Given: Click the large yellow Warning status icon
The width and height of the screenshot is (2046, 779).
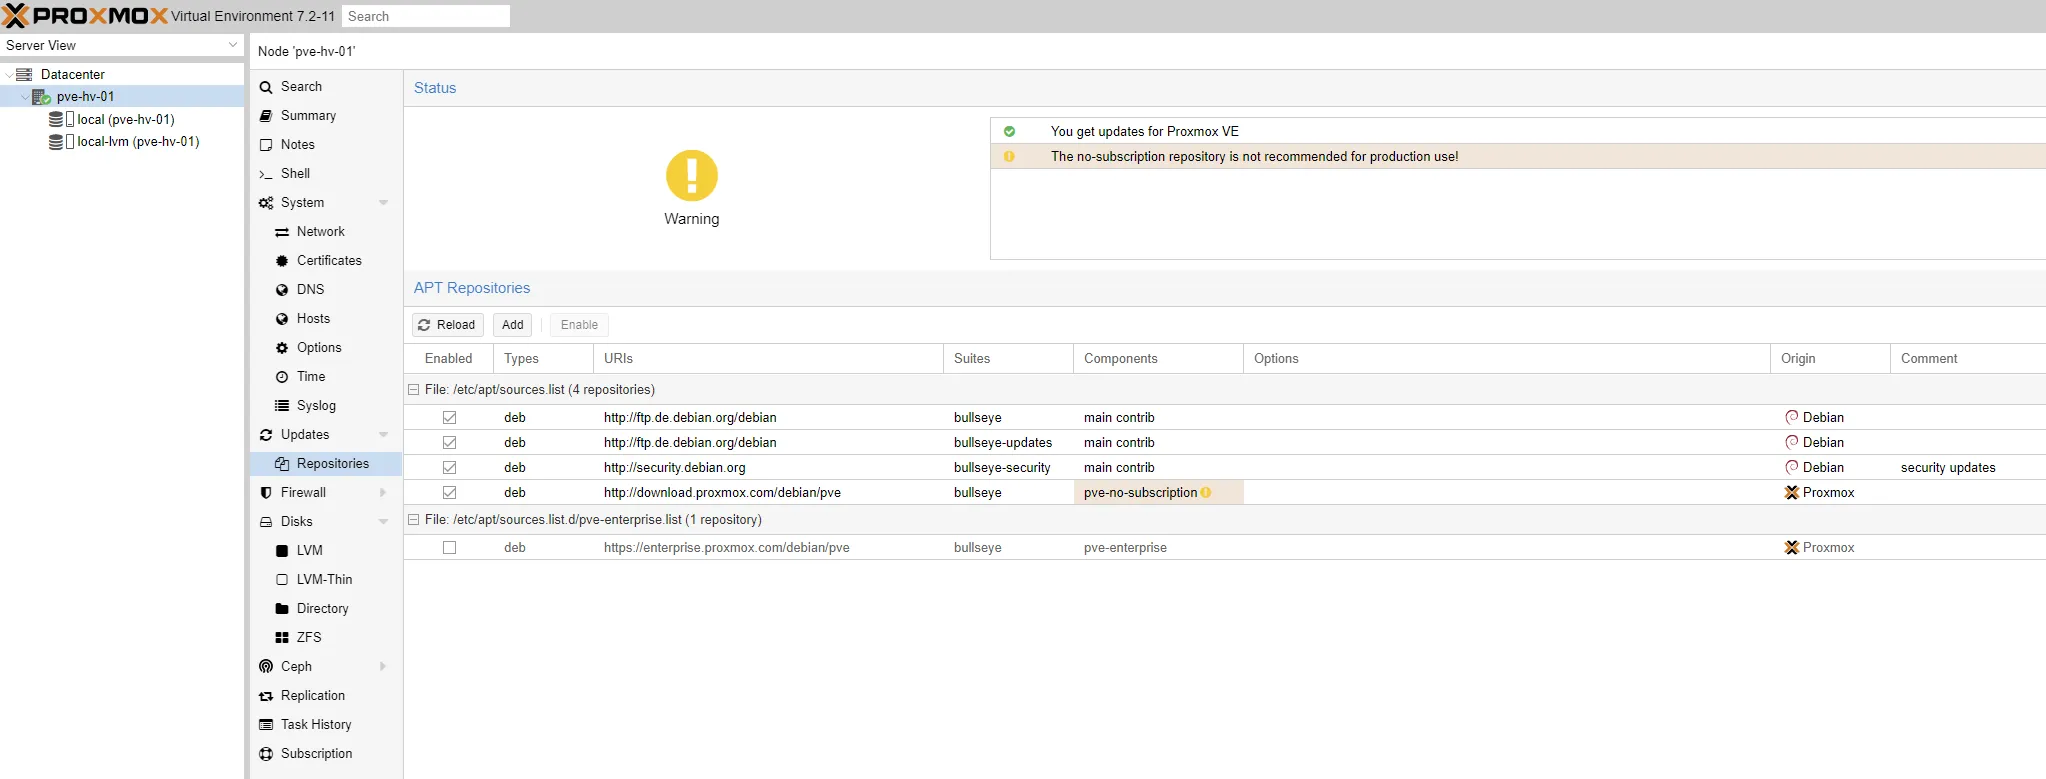Looking at the screenshot, I should pyautogui.click(x=692, y=176).
